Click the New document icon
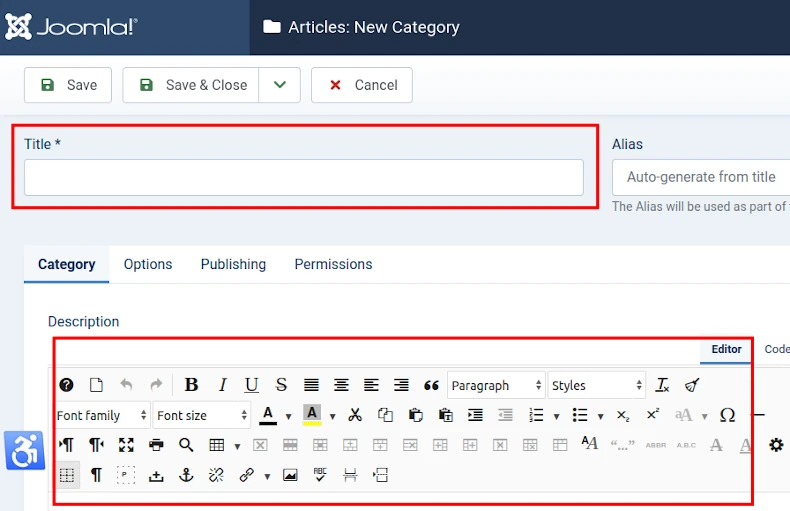The height and width of the screenshot is (511, 790). pyautogui.click(x=96, y=386)
